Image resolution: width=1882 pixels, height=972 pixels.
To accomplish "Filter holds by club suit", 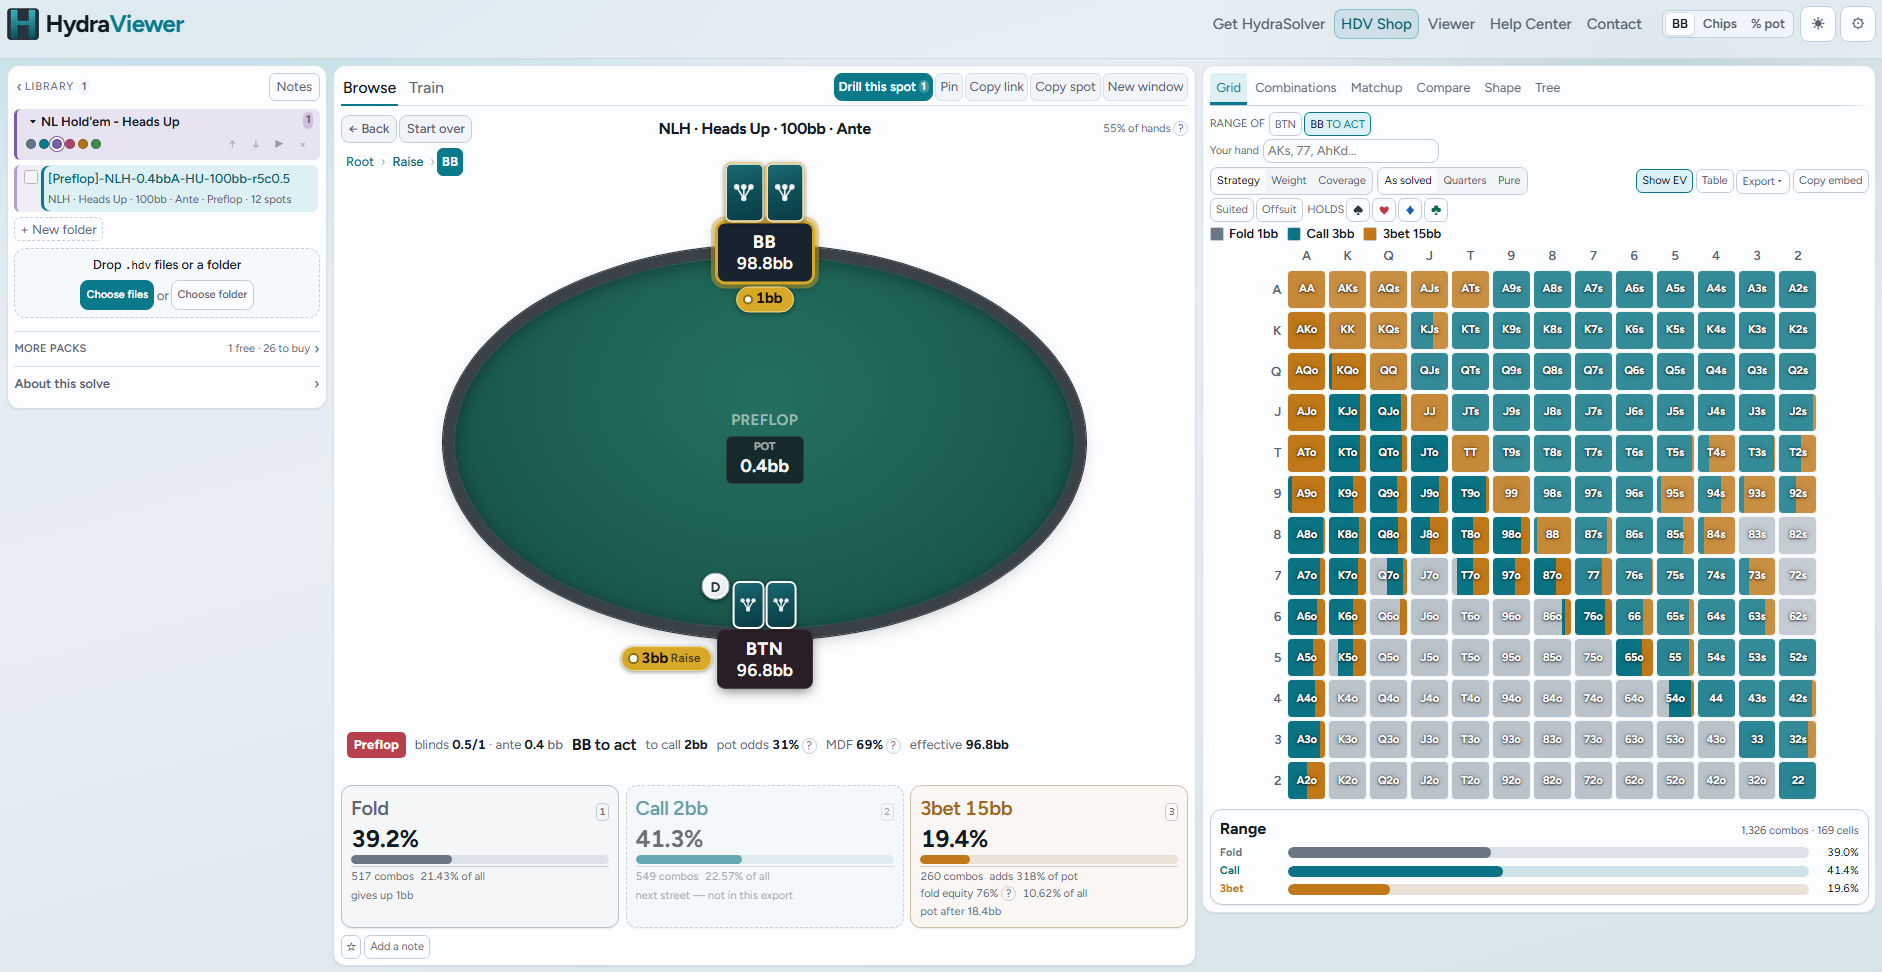I will 1436,210.
